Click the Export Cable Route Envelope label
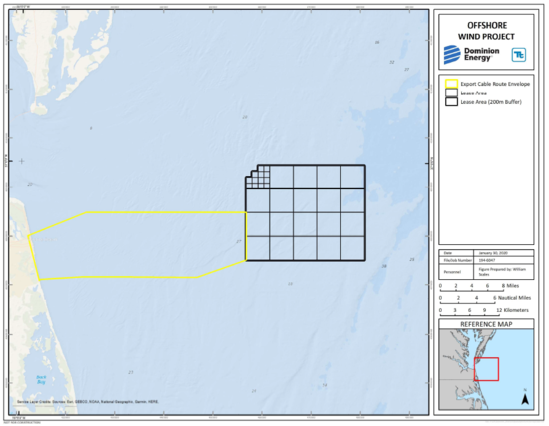Image resolution: width=549 pixels, height=426 pixels. [x=495, y=84]
